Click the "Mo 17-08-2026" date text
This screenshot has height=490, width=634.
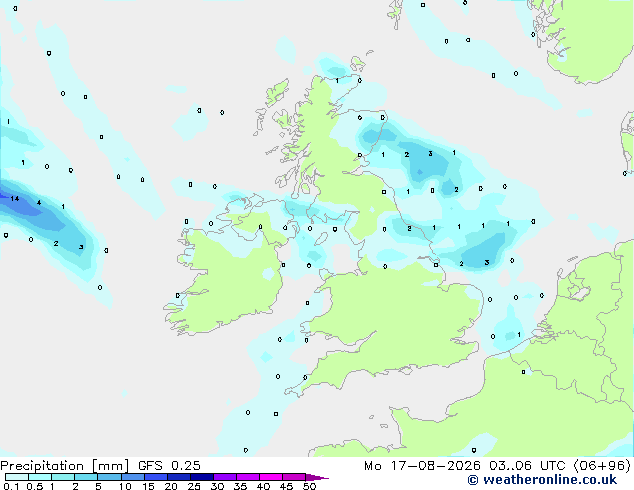423,466
